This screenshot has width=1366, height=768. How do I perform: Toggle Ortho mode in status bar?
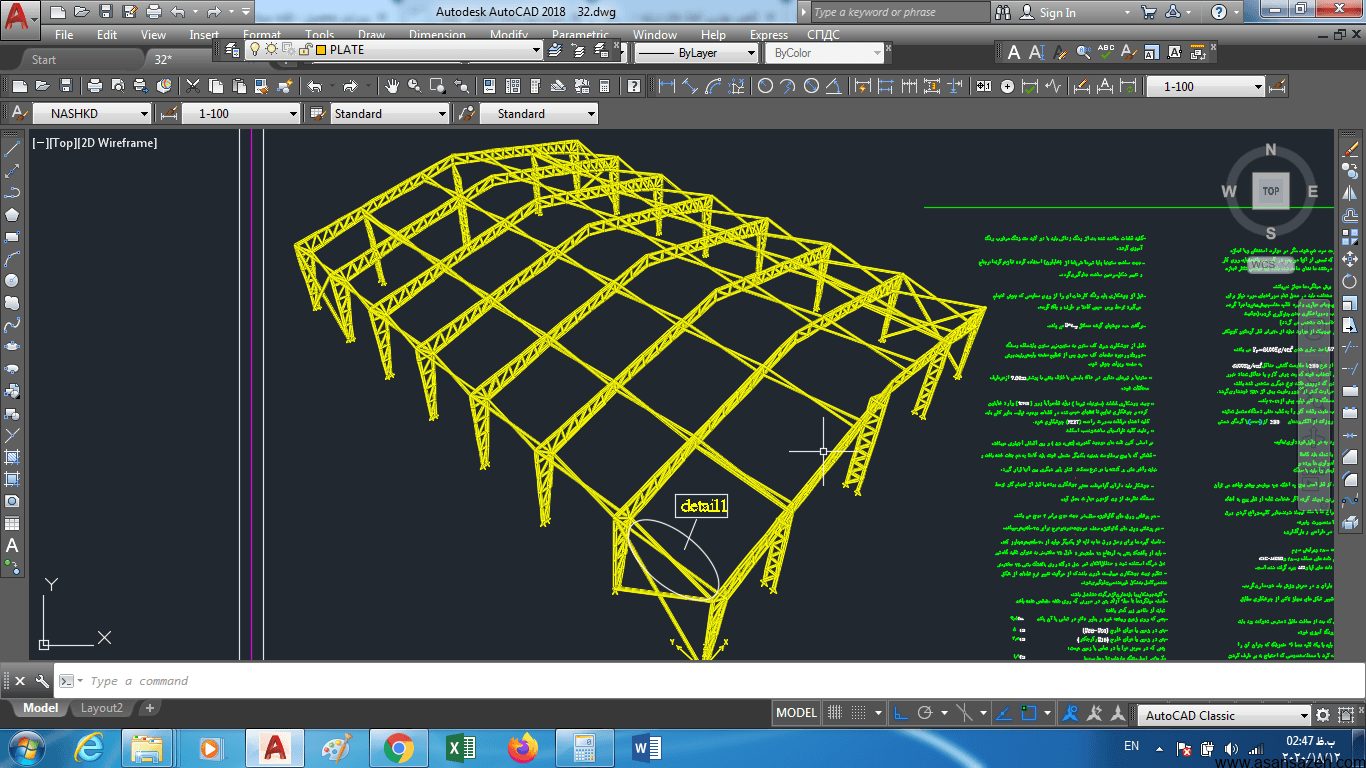[x=901, y=713]
